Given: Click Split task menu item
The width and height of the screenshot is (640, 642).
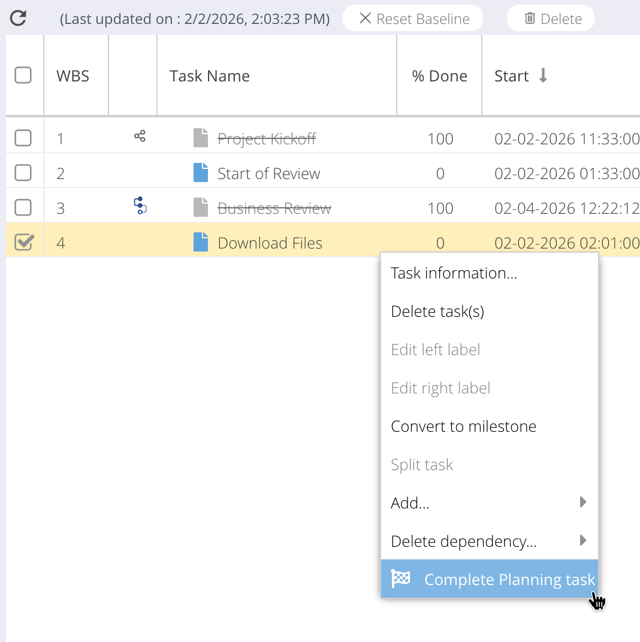Looking at the screenshot, I should click(489, 465).
